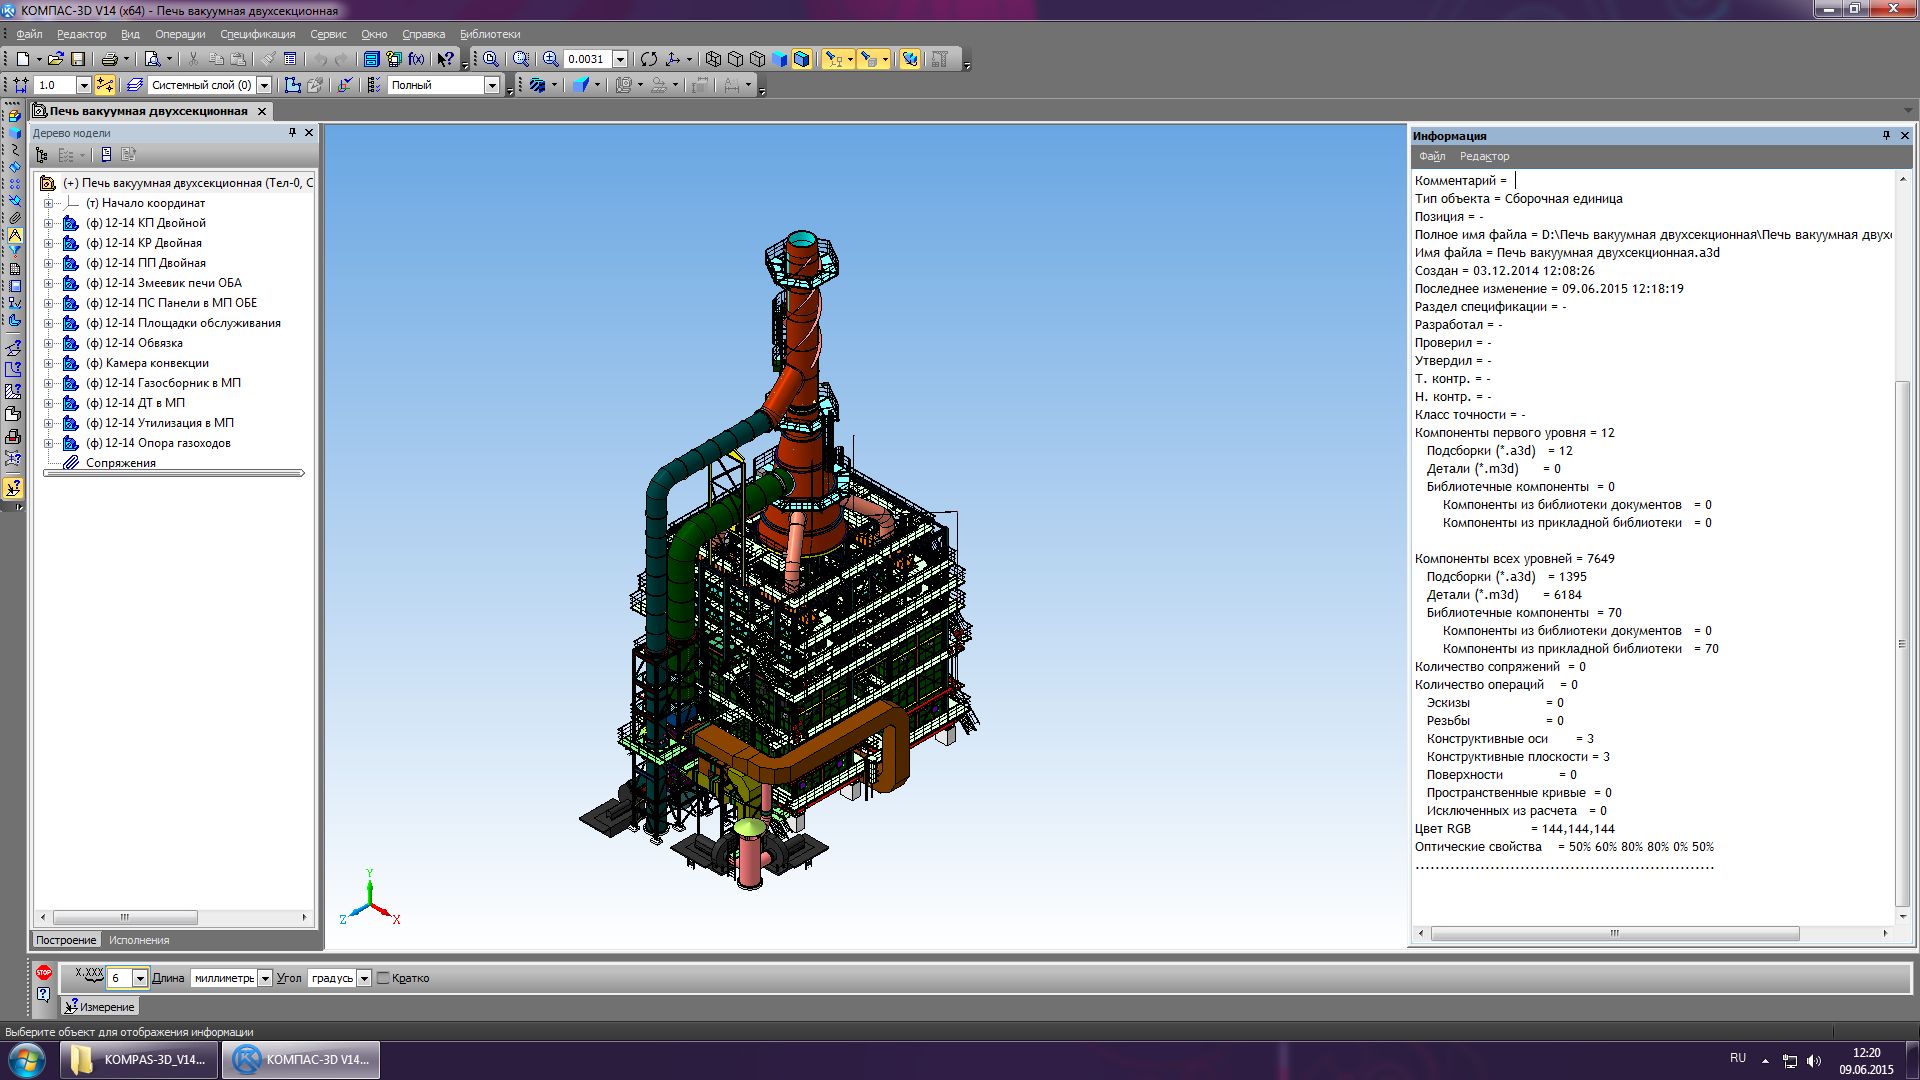Select shaded display mode icon
Screen dimensions: 1920x1080
780,59
